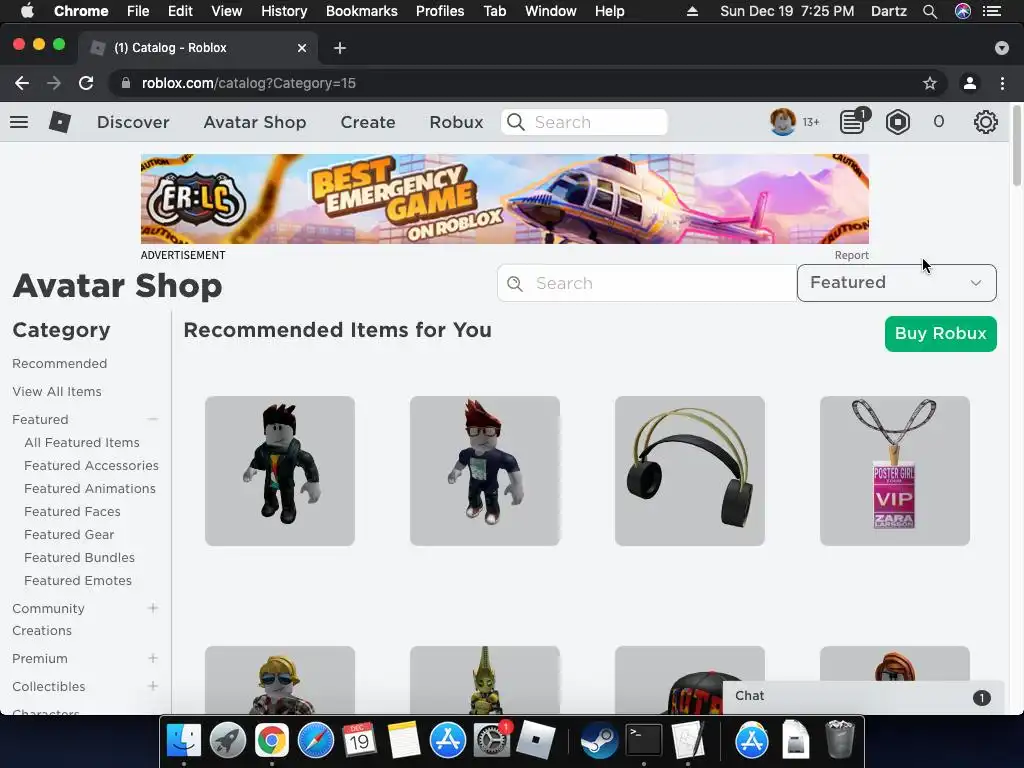Open the black-haired avatar bundle thumbnail
The image size is (1024, 768).
280,471
